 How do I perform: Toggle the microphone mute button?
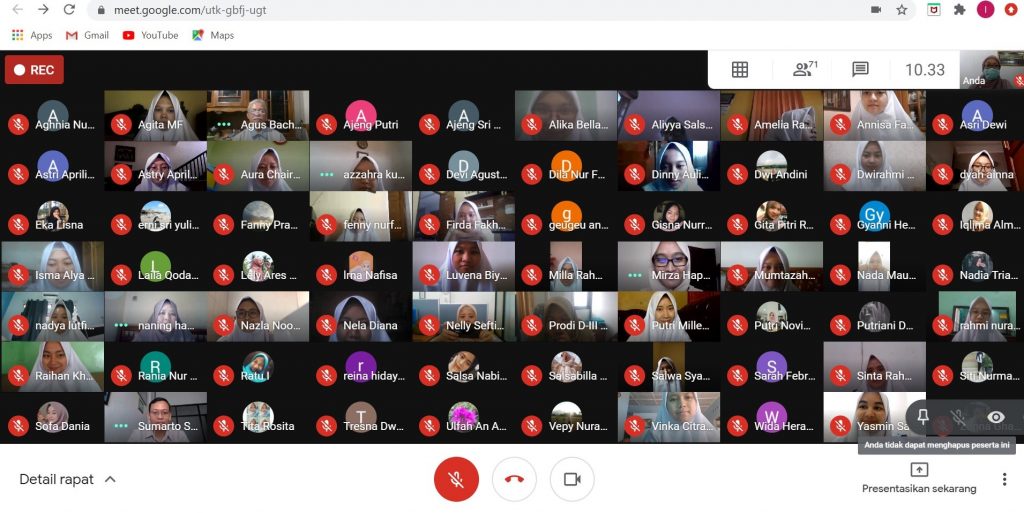pyautogui.click(x=456, y=480)
